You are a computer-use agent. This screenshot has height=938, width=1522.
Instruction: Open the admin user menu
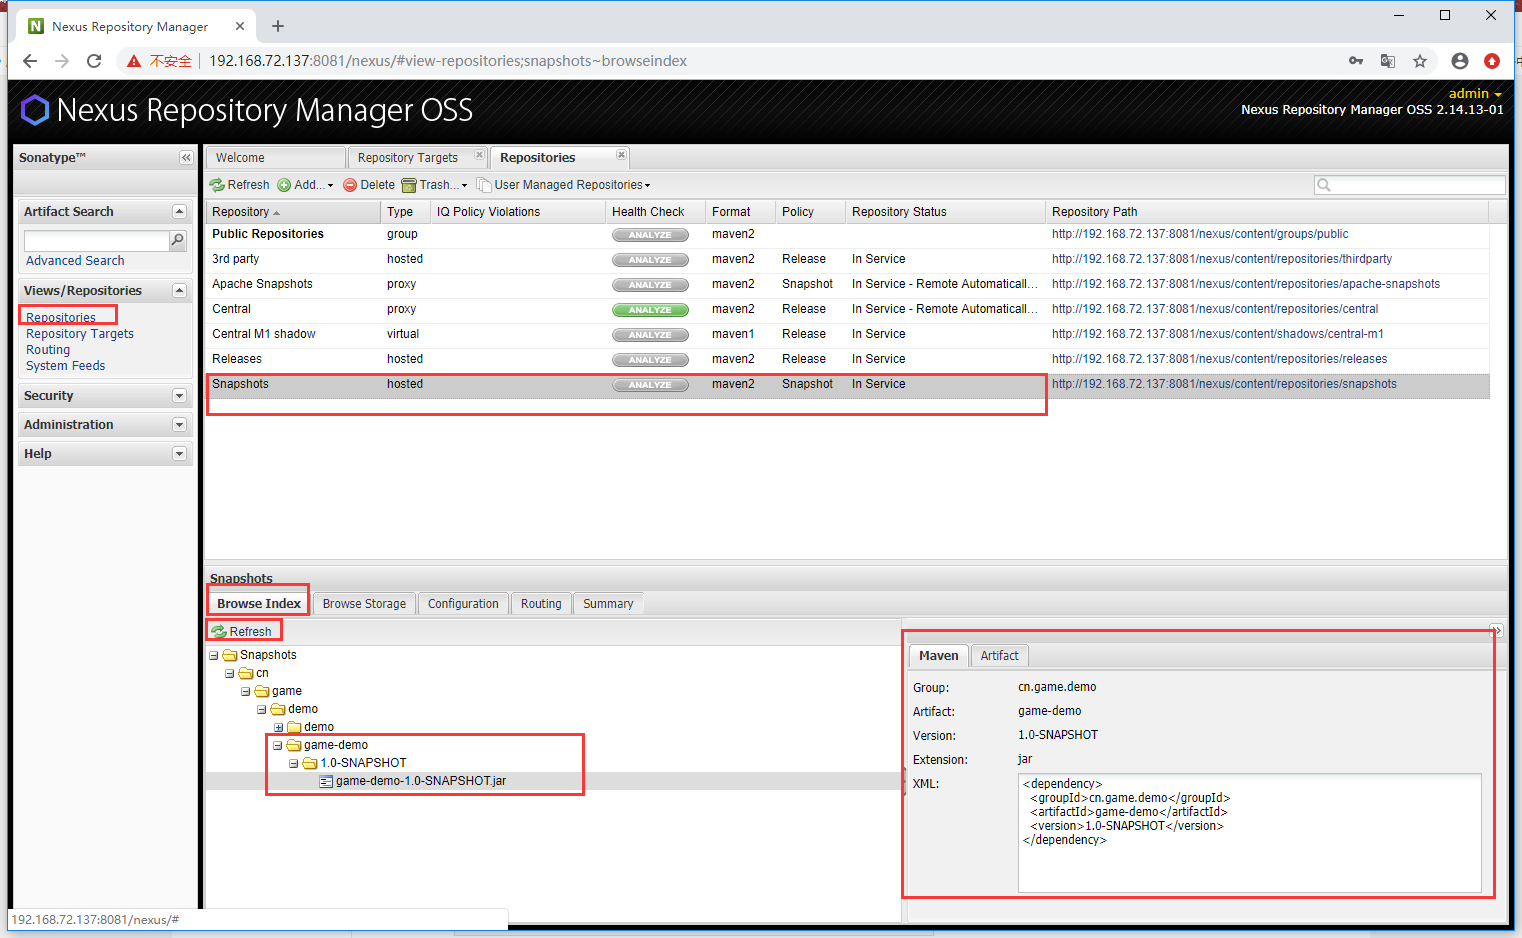pyautogui.click(x=1475, y=94)
